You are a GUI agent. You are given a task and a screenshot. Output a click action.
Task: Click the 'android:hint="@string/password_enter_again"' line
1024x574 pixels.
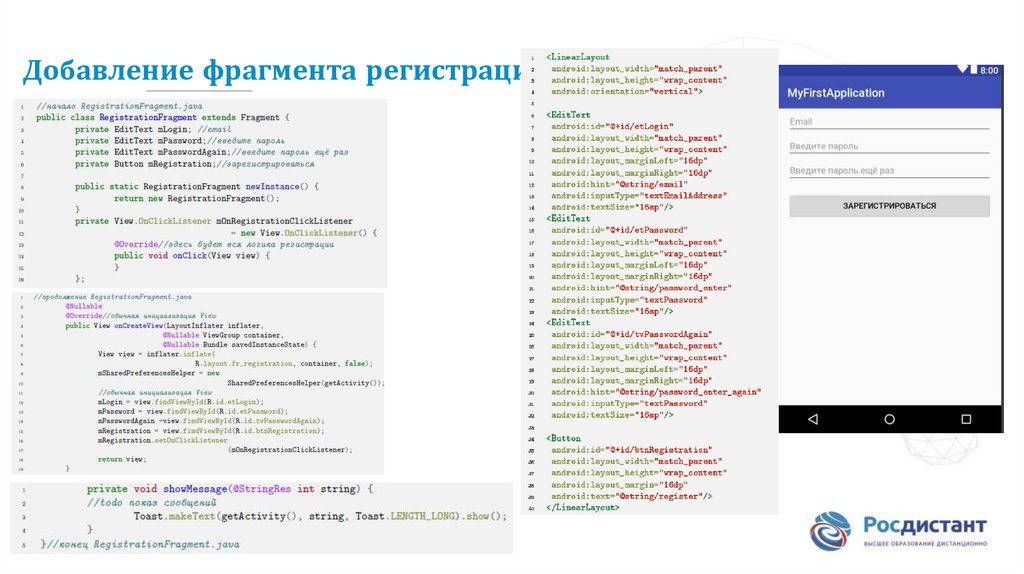coord(656,392)
